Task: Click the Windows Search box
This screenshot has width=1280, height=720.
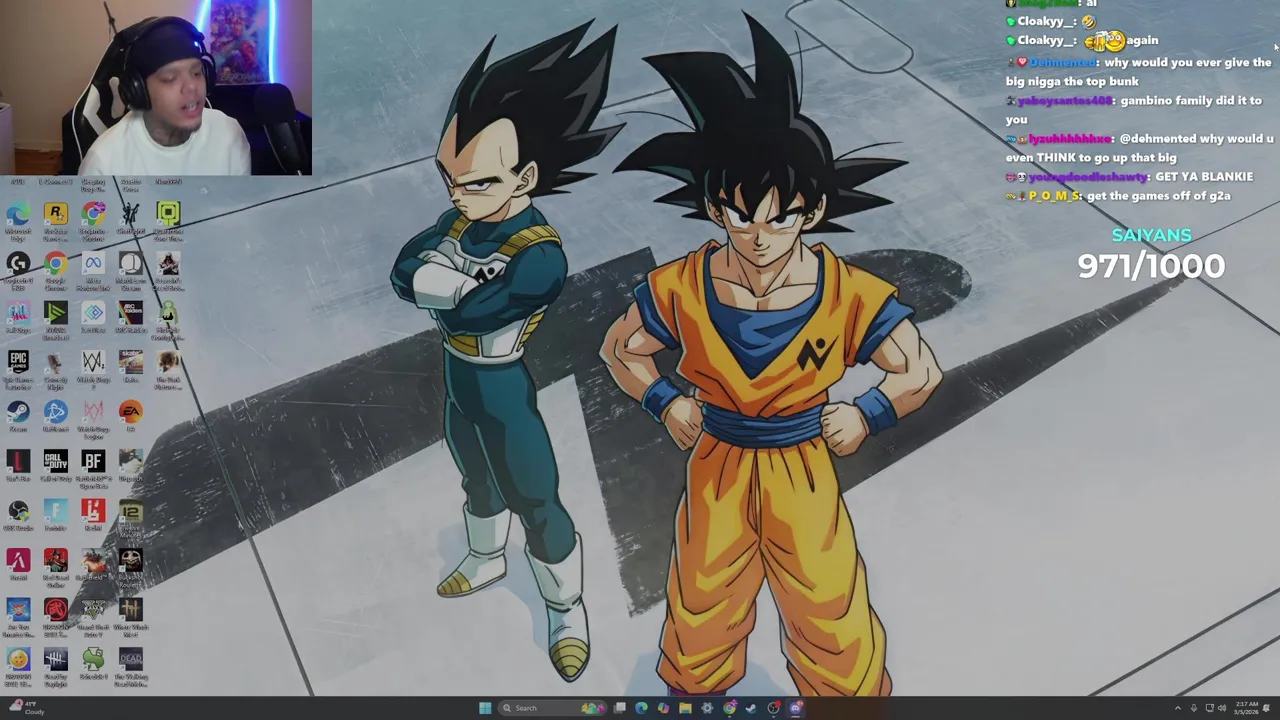Action: click(552, 708)
